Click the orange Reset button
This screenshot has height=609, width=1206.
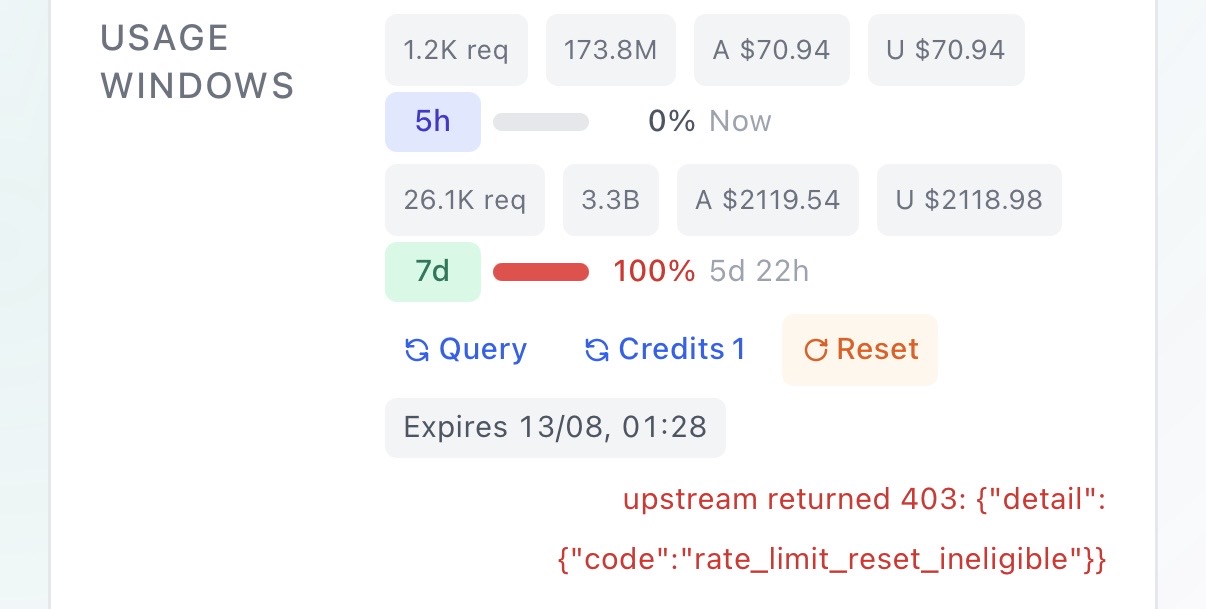pos(860,350)
